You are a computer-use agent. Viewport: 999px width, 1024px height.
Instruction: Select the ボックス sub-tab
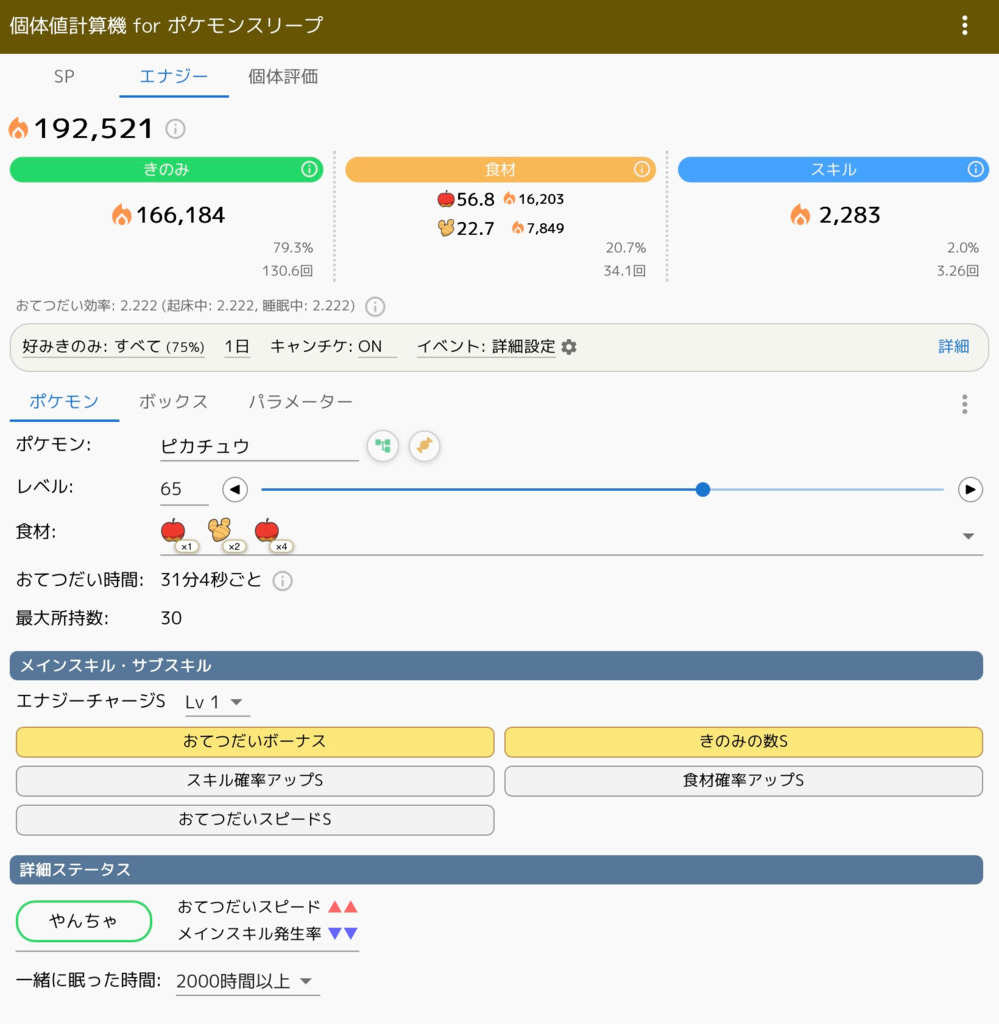coord(173,402)
